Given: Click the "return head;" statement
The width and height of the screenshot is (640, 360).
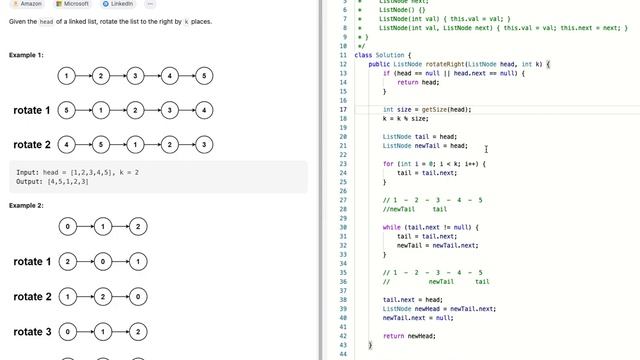Looking at the screenshot, I should 418,82.
